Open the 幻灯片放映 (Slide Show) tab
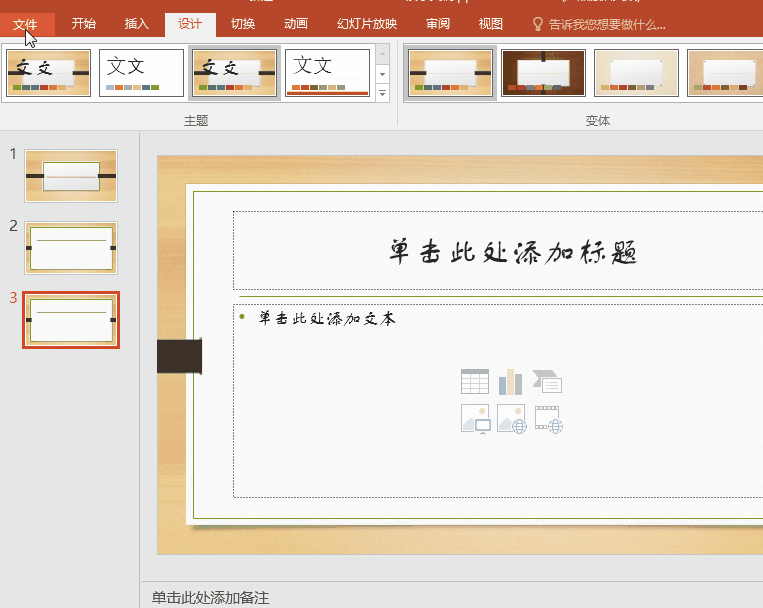 pos(366,24)
